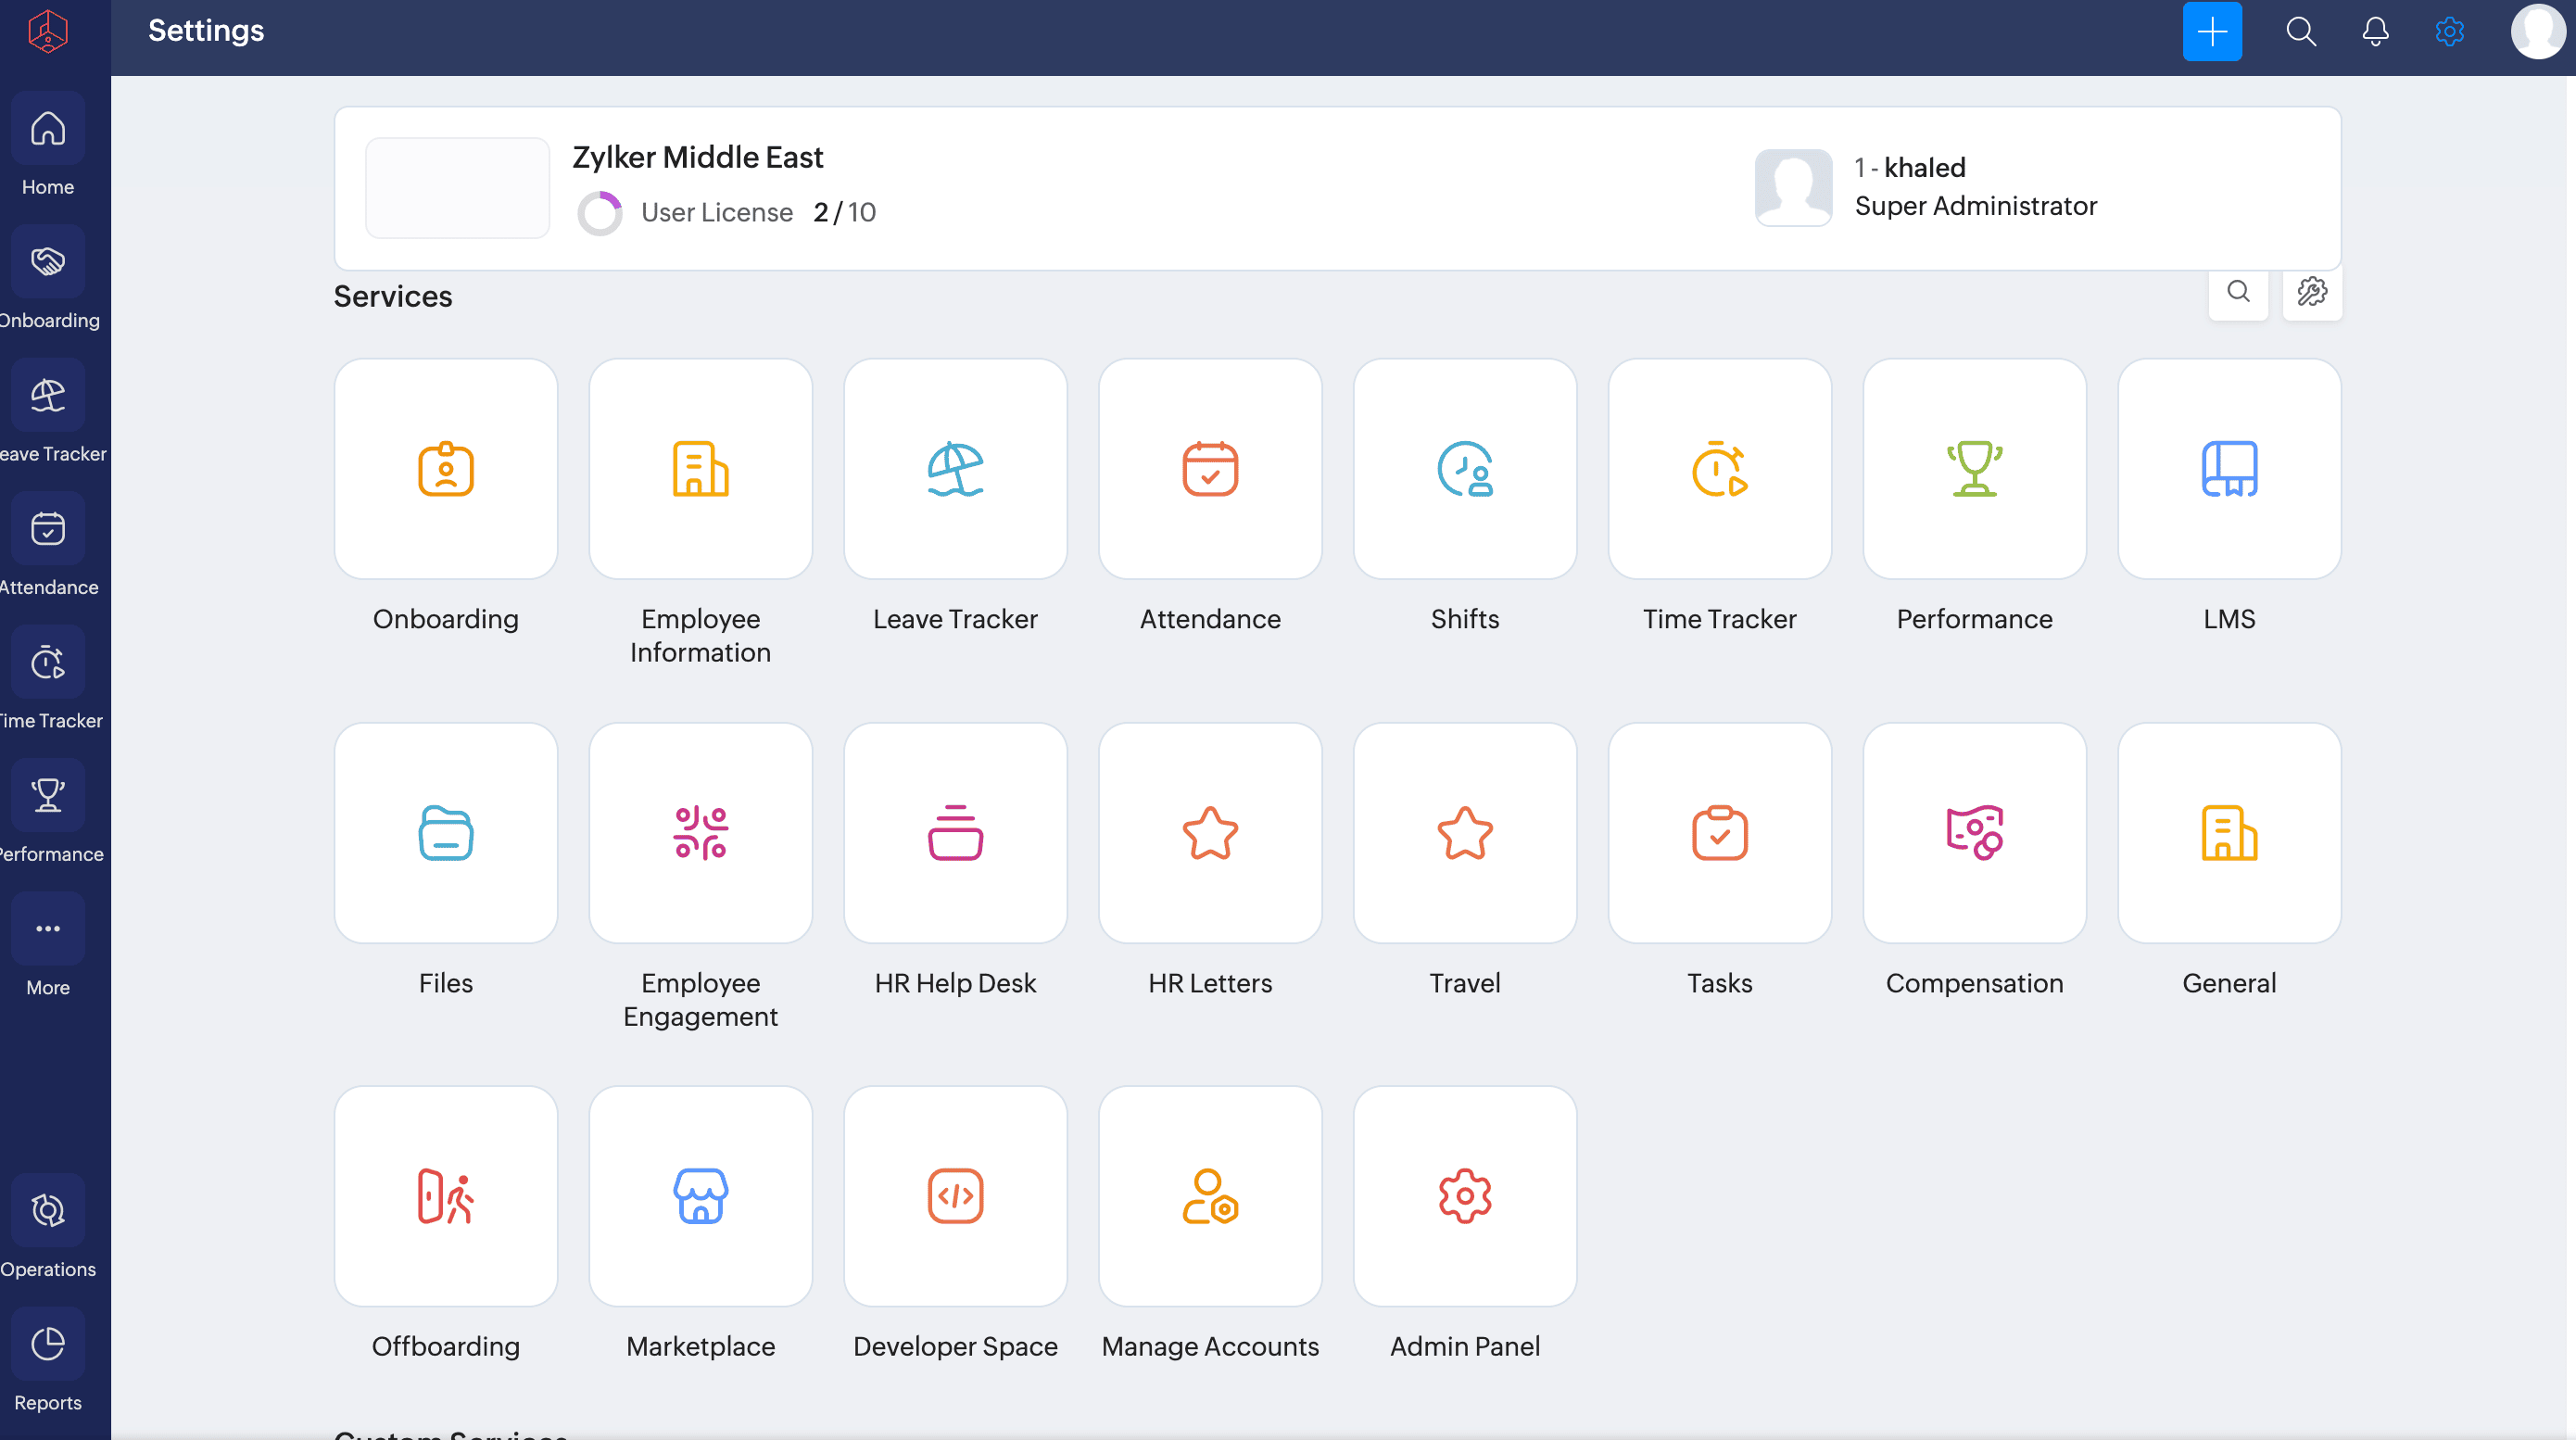The height and width of the screenshot is (1440, 2576).
Task: Open the Admin Panel gear tile
Action: (1464, 1196)
